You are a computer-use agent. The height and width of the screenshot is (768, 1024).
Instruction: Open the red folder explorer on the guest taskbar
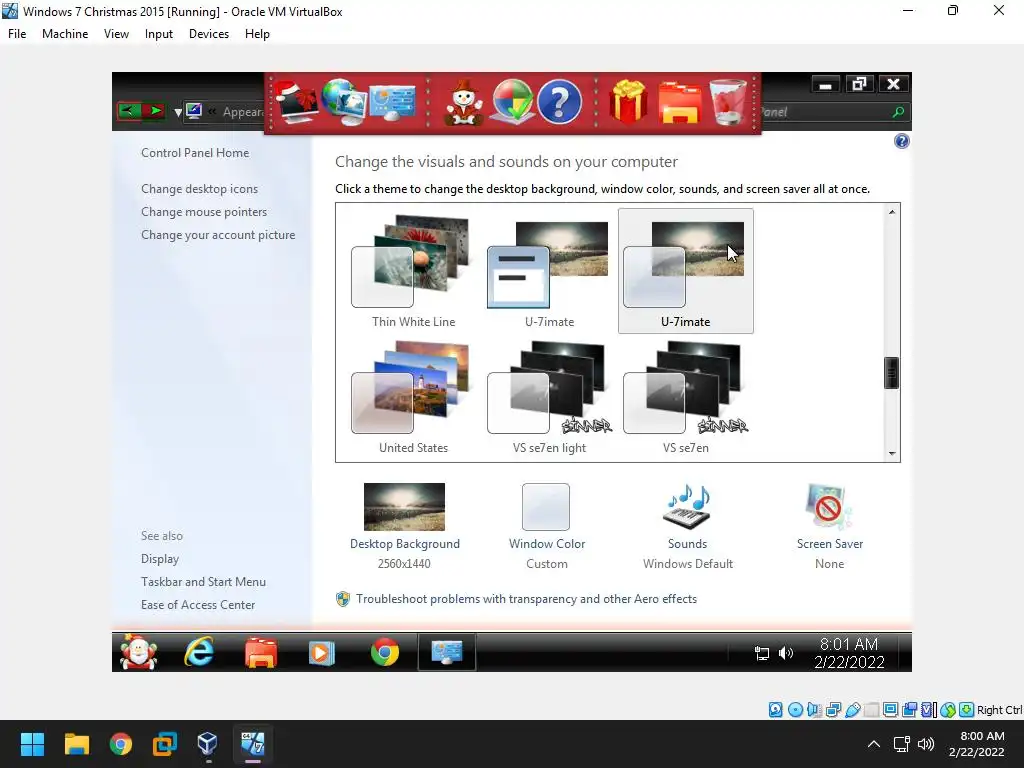[x=261, y=652]
